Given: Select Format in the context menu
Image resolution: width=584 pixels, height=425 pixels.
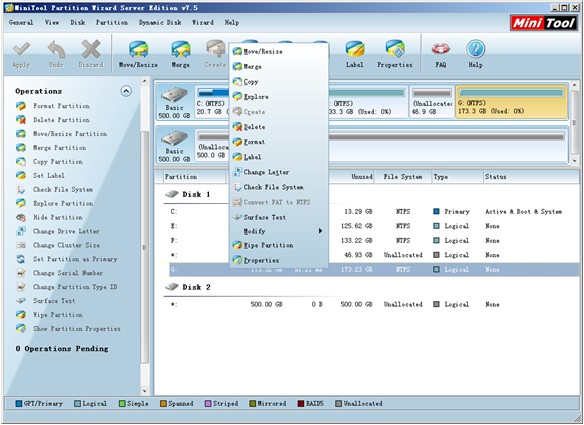Looking at the screenshot, I should (x=279, y=142).
